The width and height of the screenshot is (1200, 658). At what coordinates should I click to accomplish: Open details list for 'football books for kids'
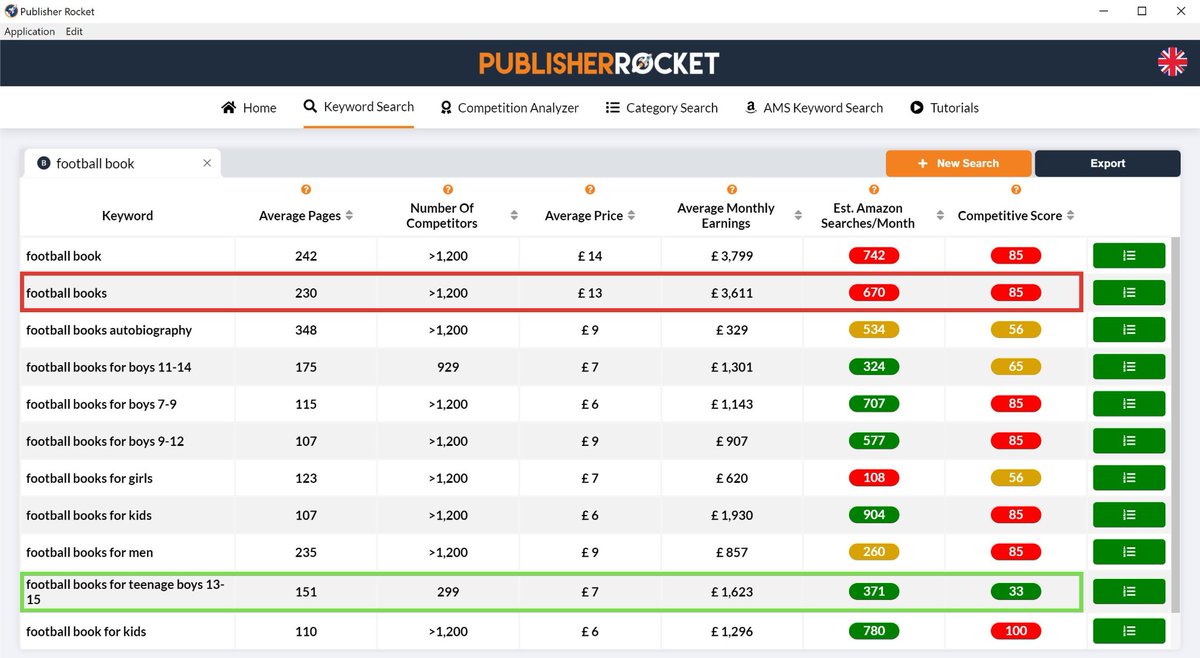(1129, 515)
